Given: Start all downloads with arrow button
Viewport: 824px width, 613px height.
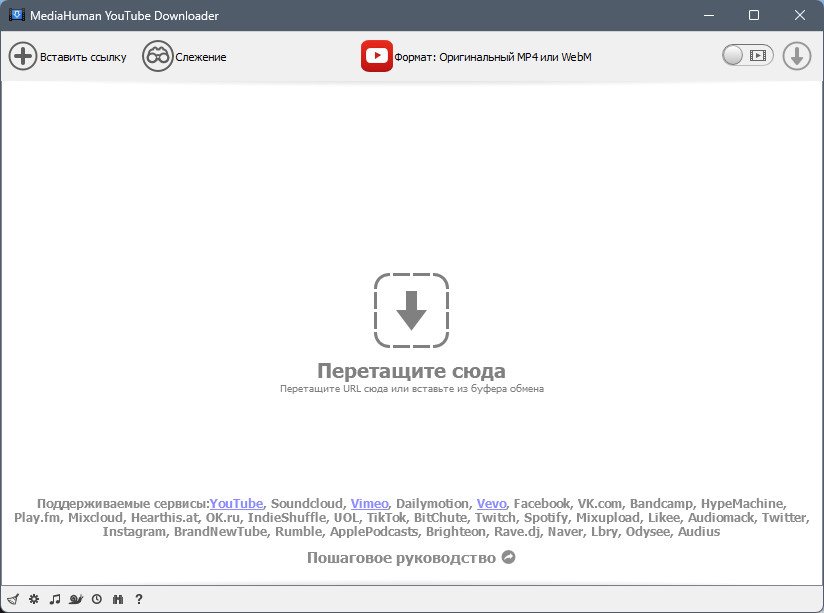Looking at the screenshot, I should [797, 56].
